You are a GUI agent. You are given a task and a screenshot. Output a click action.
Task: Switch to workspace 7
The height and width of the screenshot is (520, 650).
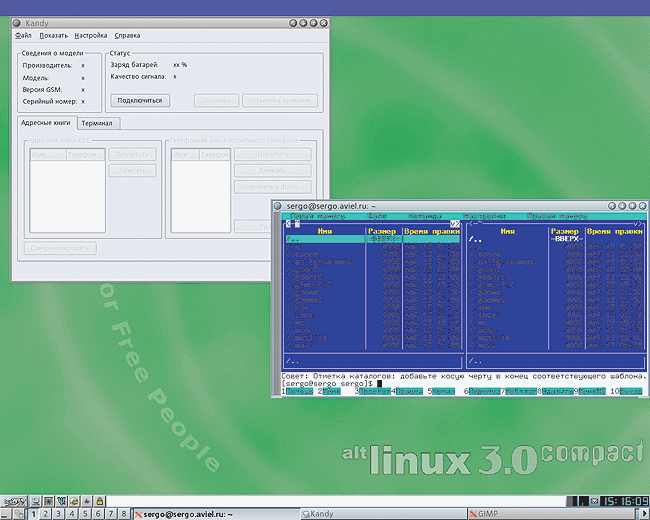[111, 514]
